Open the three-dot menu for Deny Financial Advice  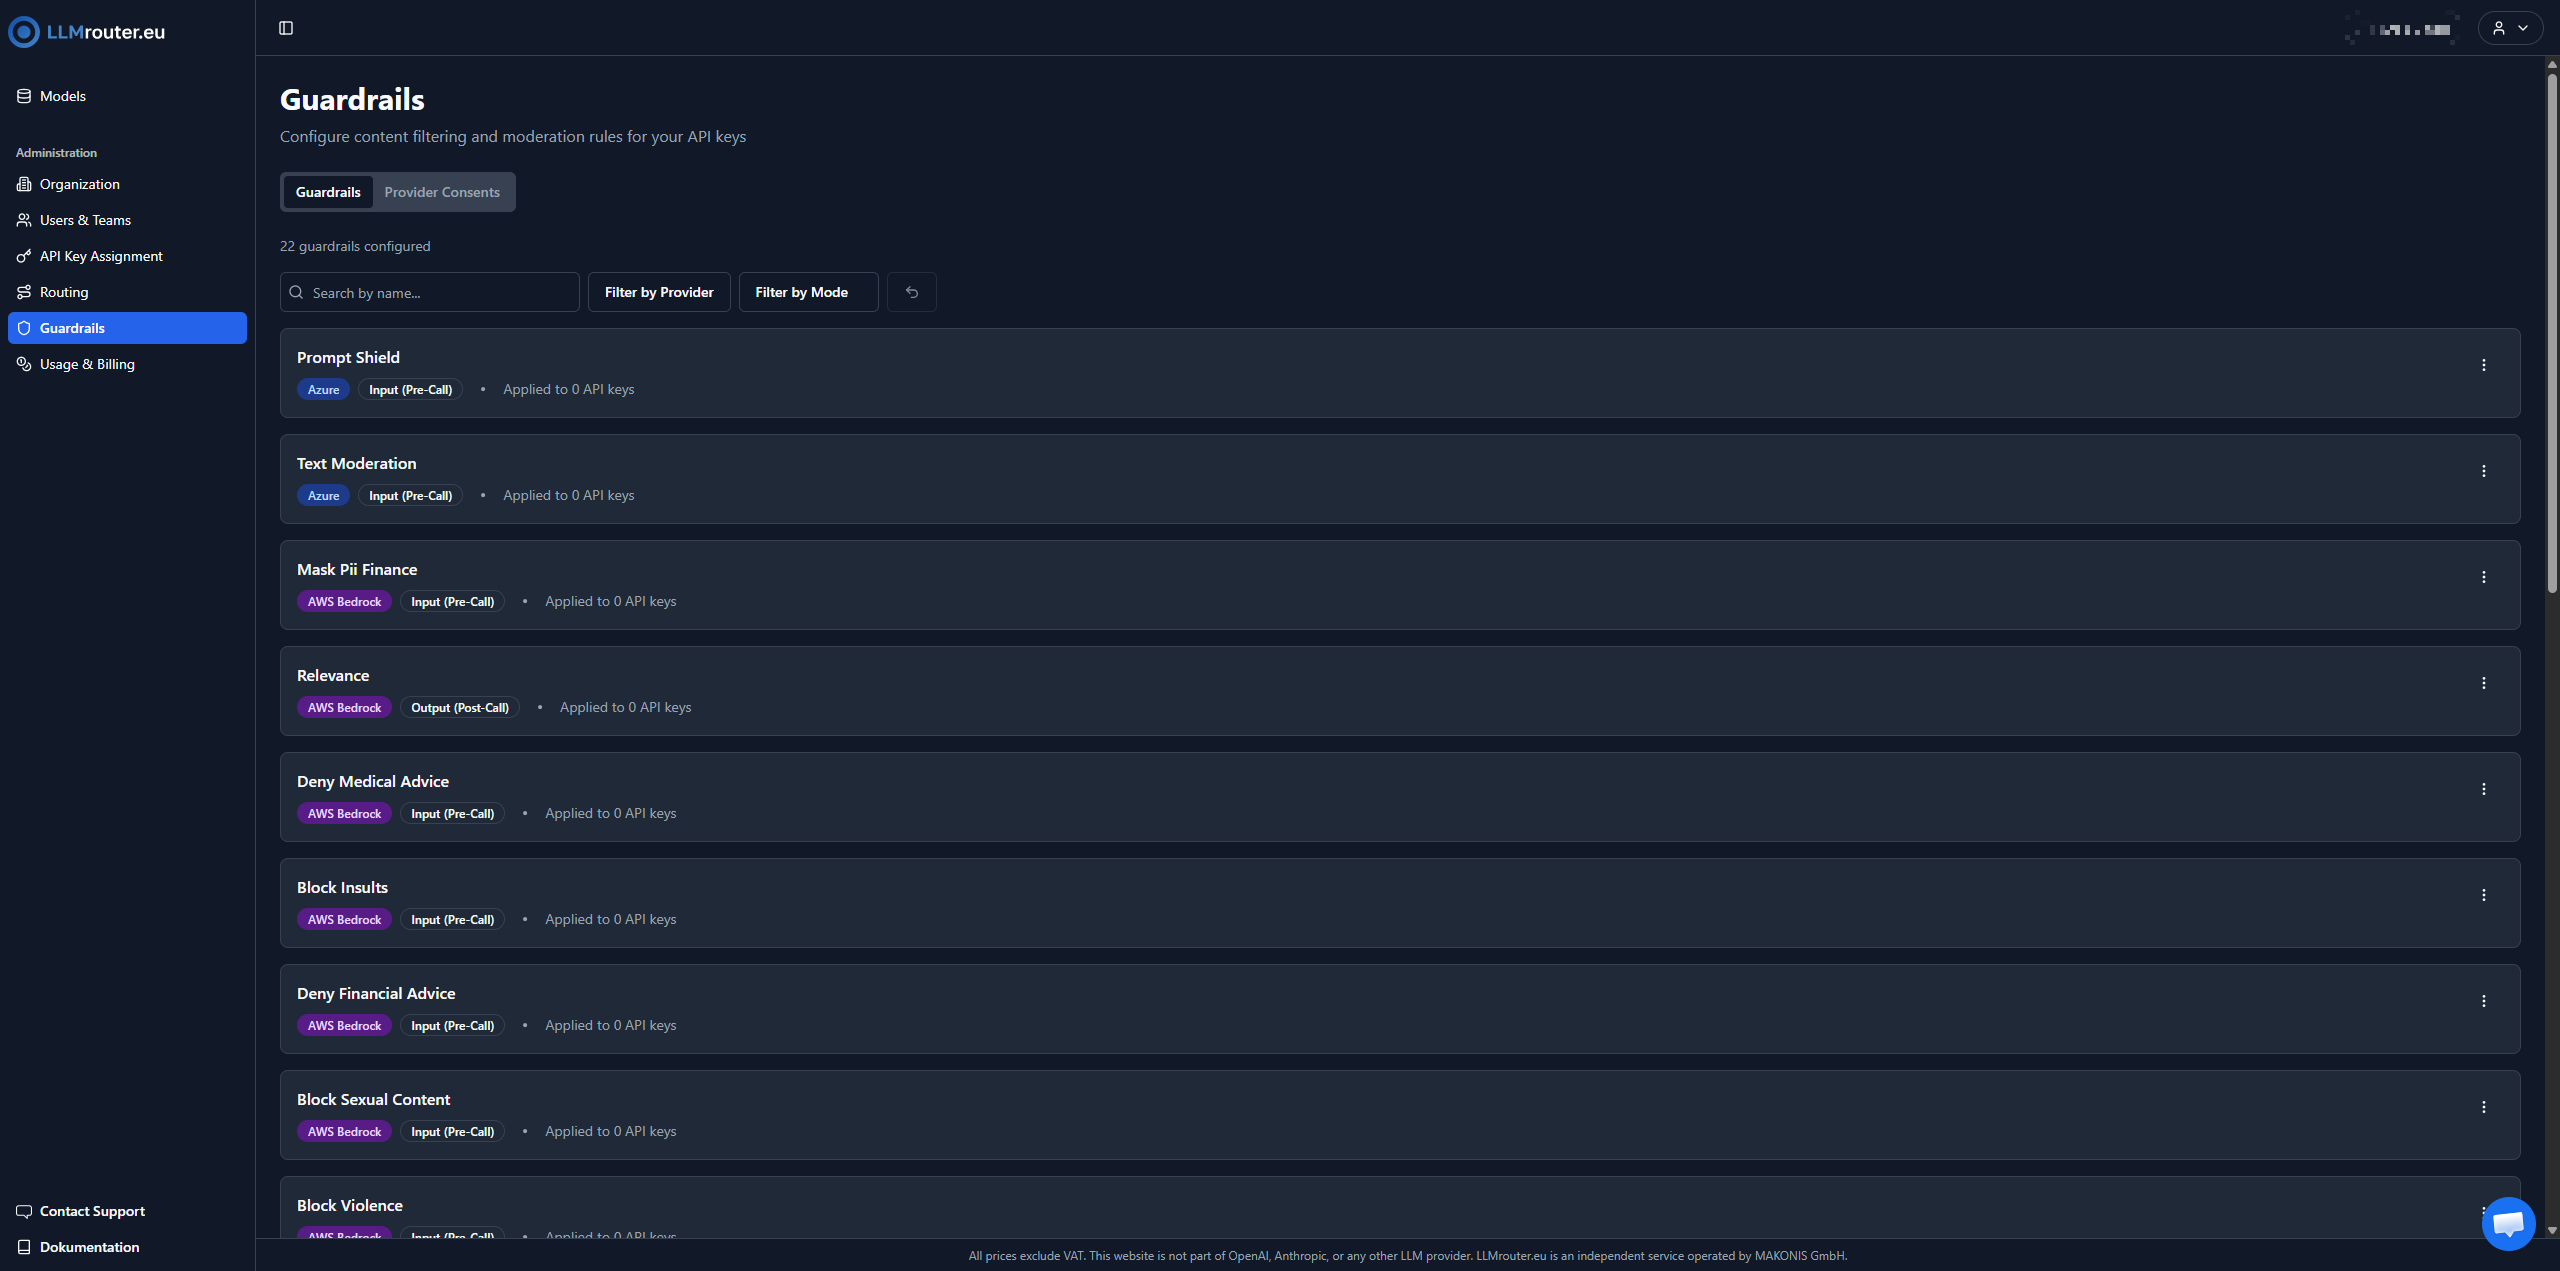click(x=2484, y=1001)
